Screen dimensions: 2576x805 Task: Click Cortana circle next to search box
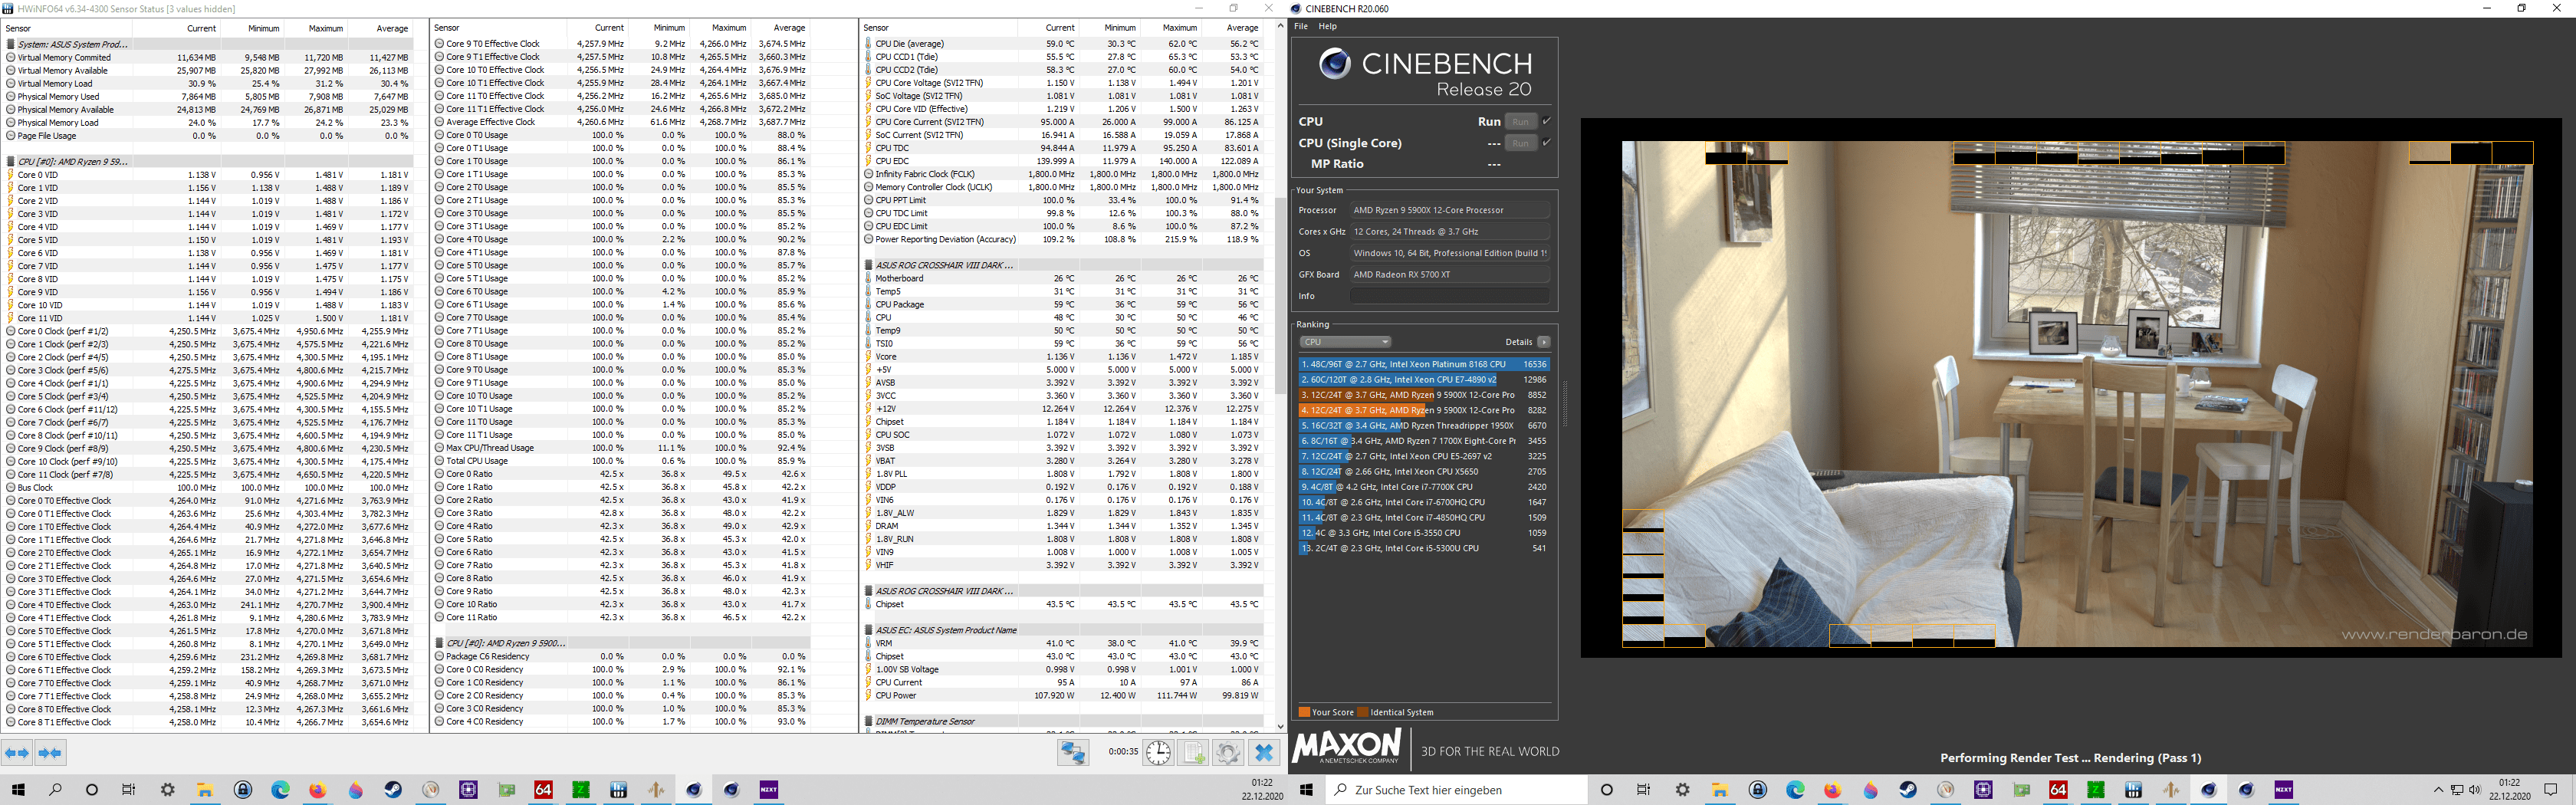(x=1606, y=790)
